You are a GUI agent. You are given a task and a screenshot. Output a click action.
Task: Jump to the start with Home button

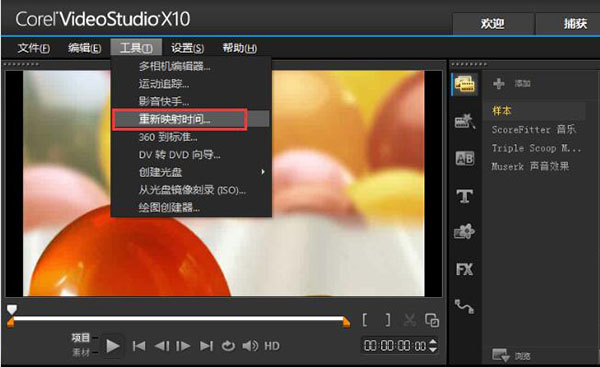(139, 346)
